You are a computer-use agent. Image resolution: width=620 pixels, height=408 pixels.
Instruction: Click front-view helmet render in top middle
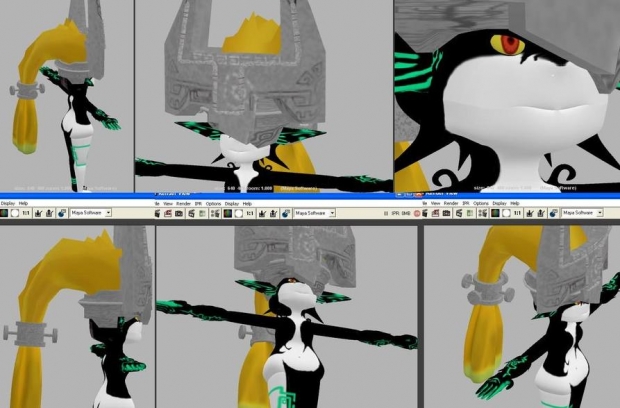coord(264,96)
